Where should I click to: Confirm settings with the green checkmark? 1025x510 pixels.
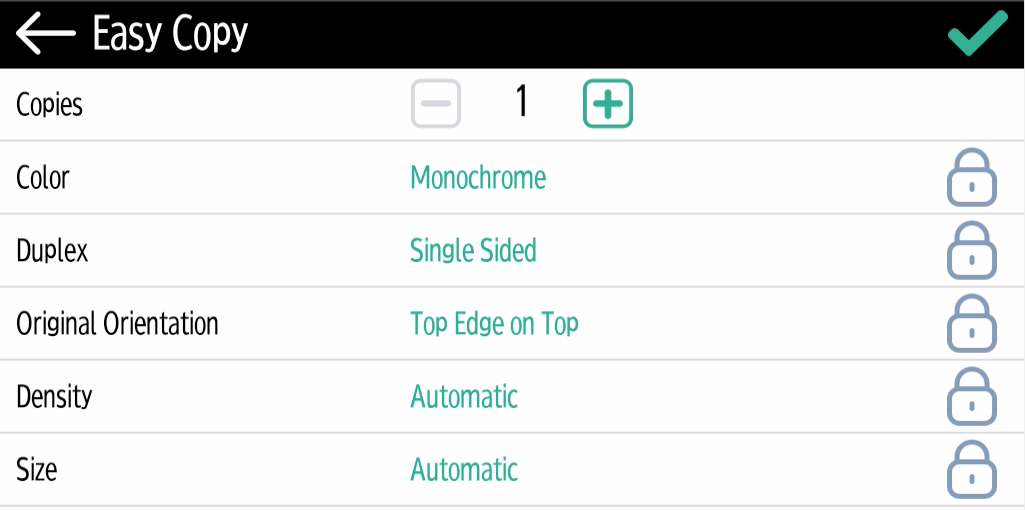pyautogui.click(x=977, y=34)
